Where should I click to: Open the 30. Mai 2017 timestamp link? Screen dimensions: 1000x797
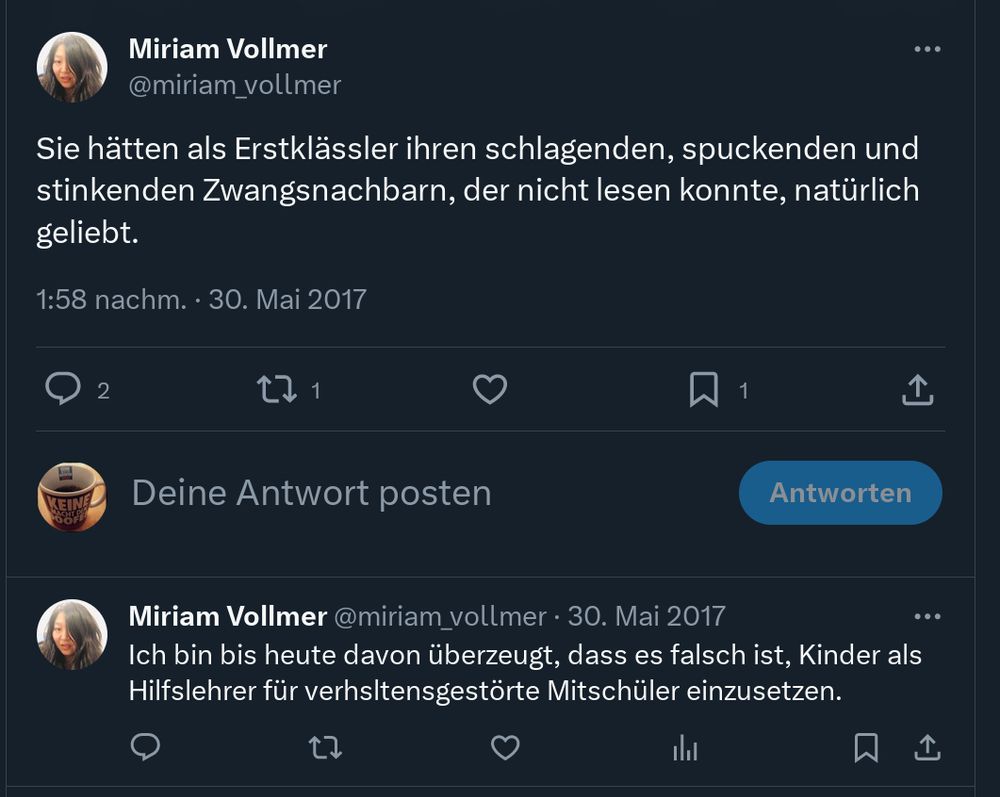coord(288,298)
